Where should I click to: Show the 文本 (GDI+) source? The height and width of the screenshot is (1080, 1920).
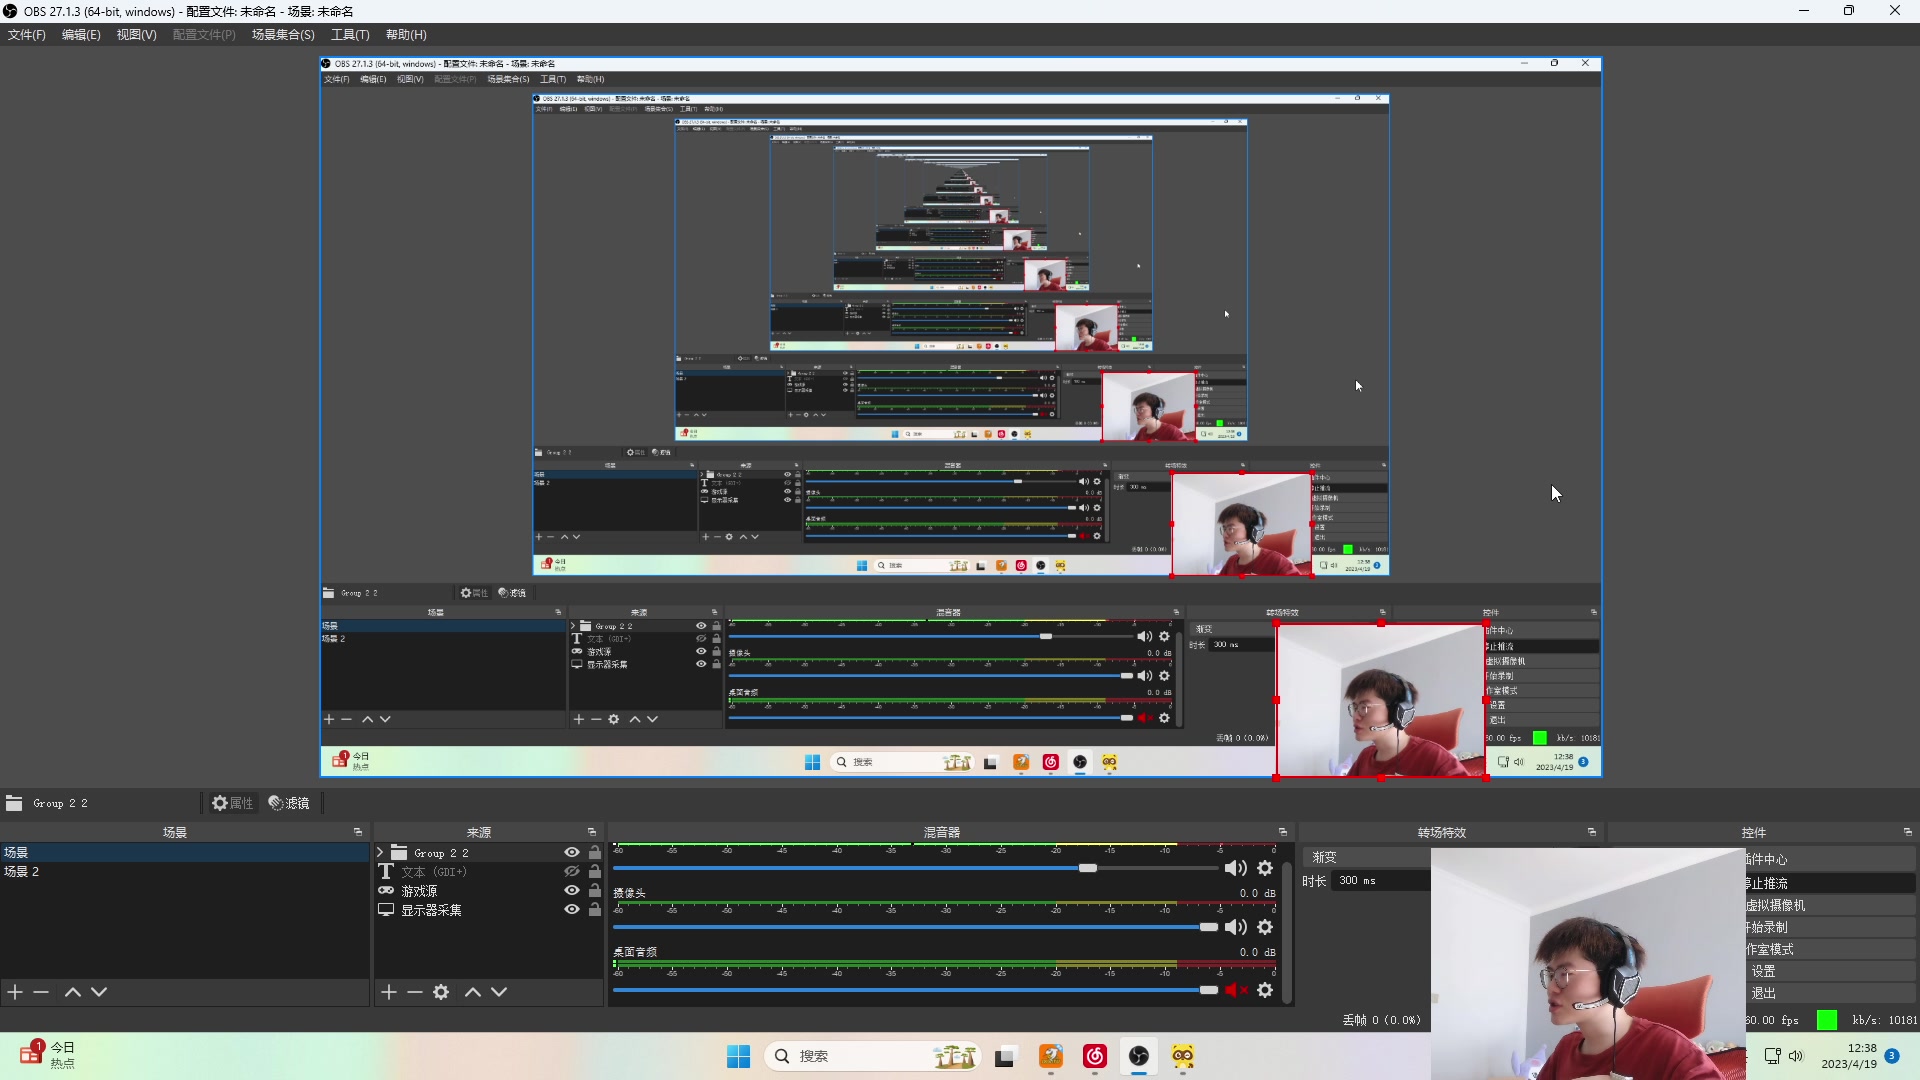click(x=572, y=871)
